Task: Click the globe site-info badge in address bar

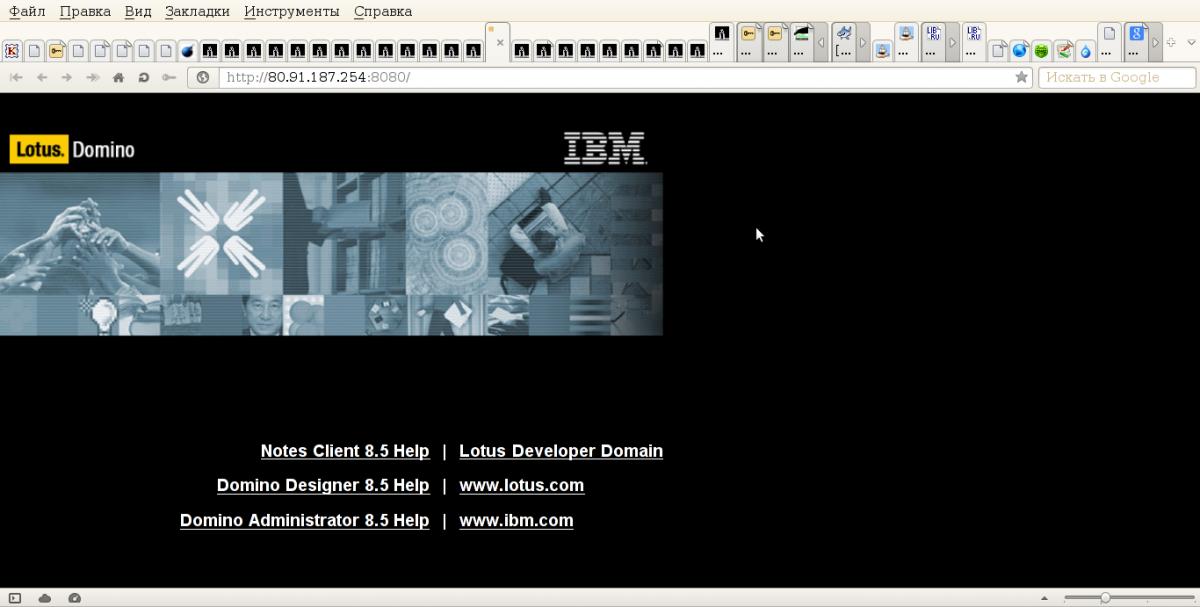Action: point(203,77)
